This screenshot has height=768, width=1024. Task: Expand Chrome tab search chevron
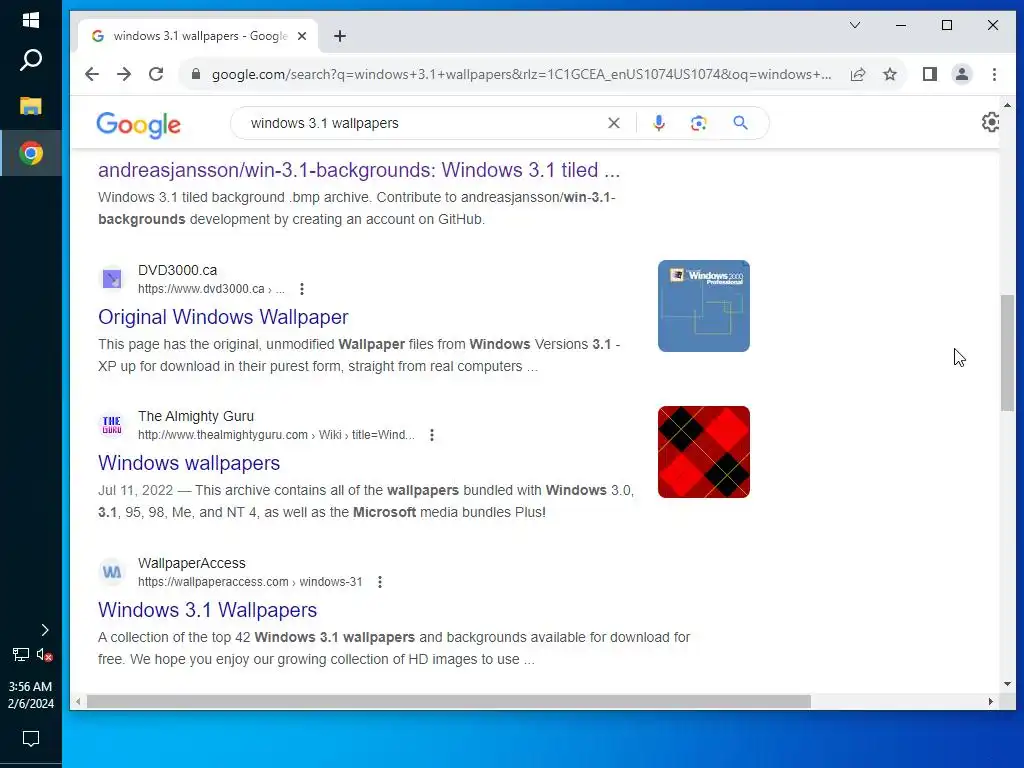854,25
